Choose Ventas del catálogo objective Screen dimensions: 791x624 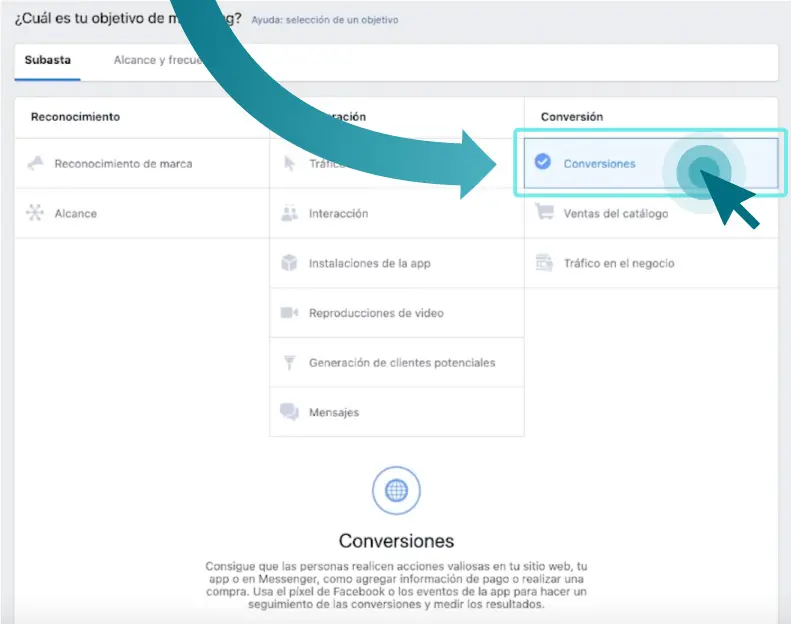(616, 213)
